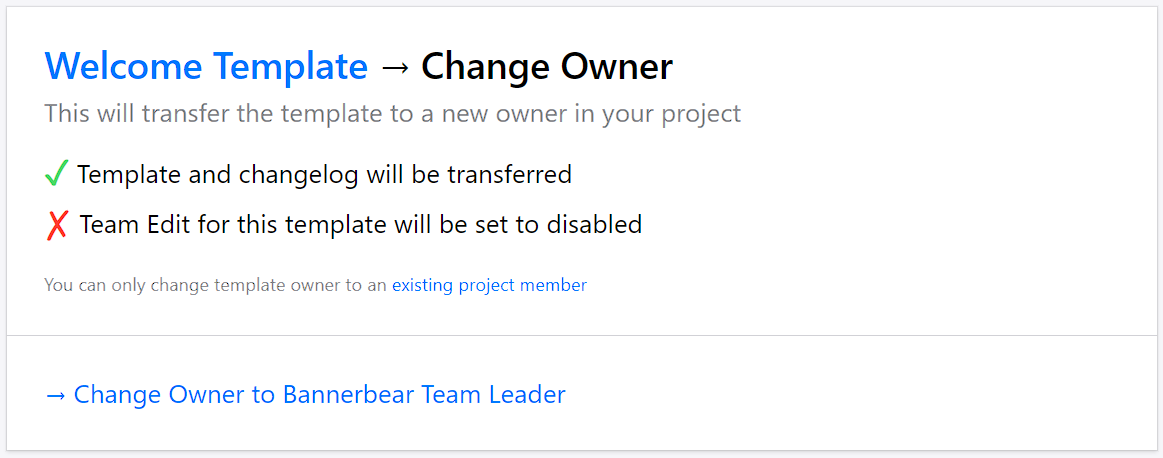Click 'Template and changelog will be transferred' text
The image size is (1163, 458).
tap(324, 175)
